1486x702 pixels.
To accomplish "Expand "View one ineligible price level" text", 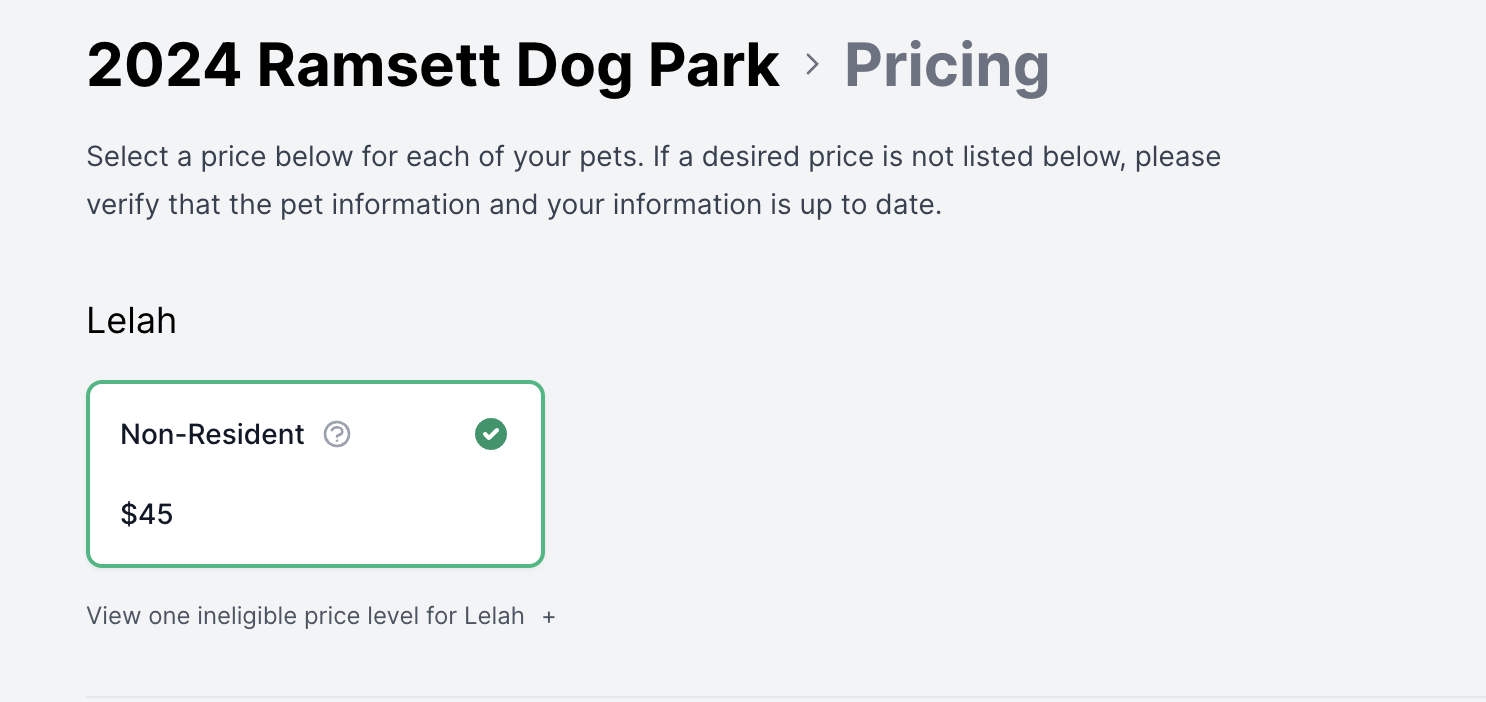I will tap(305, 616).
